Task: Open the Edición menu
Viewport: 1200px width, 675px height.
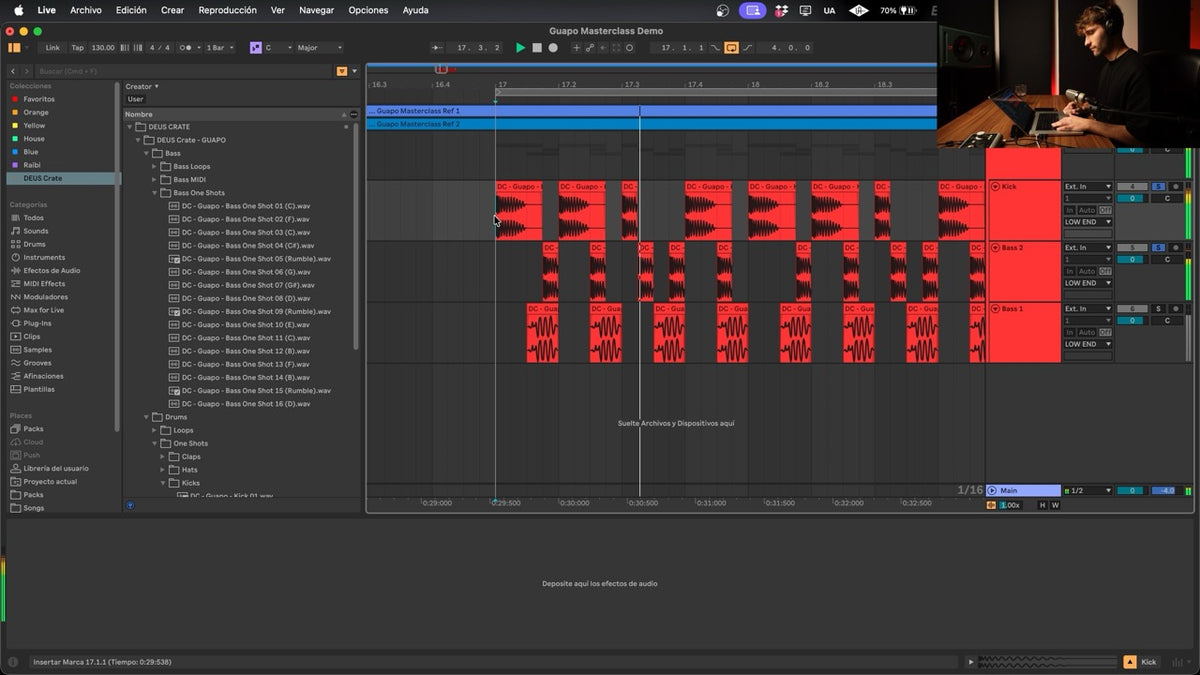Action: click(131, 10)
